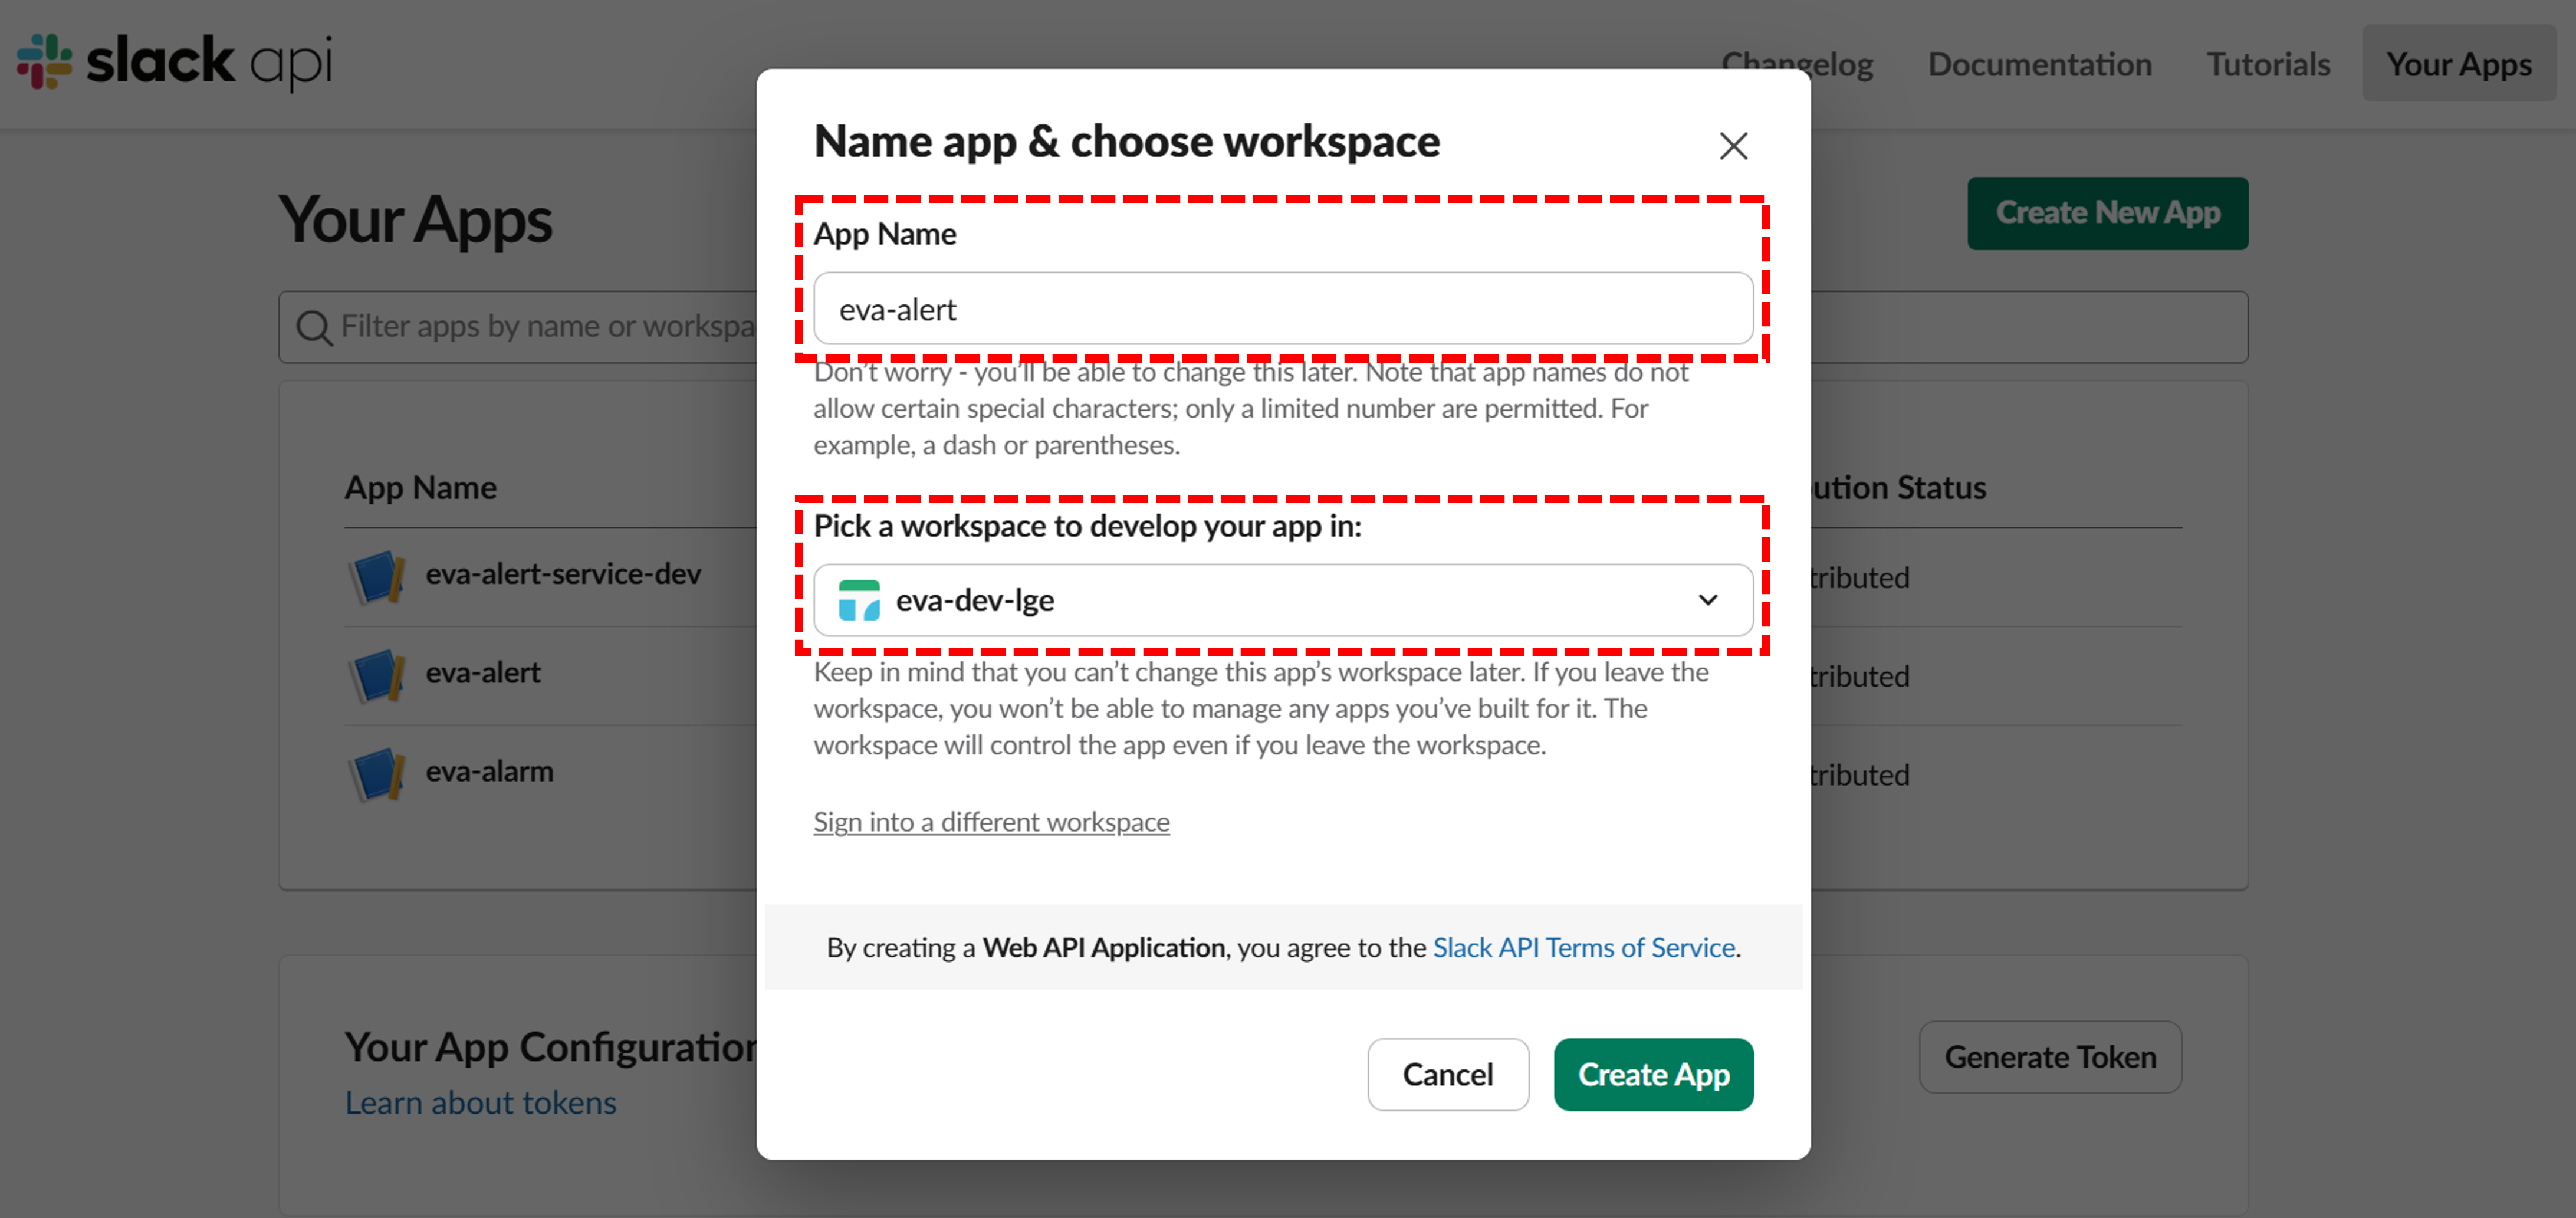
Task: Open eva-alert app in the list
Action: click(x=483, y=673)
